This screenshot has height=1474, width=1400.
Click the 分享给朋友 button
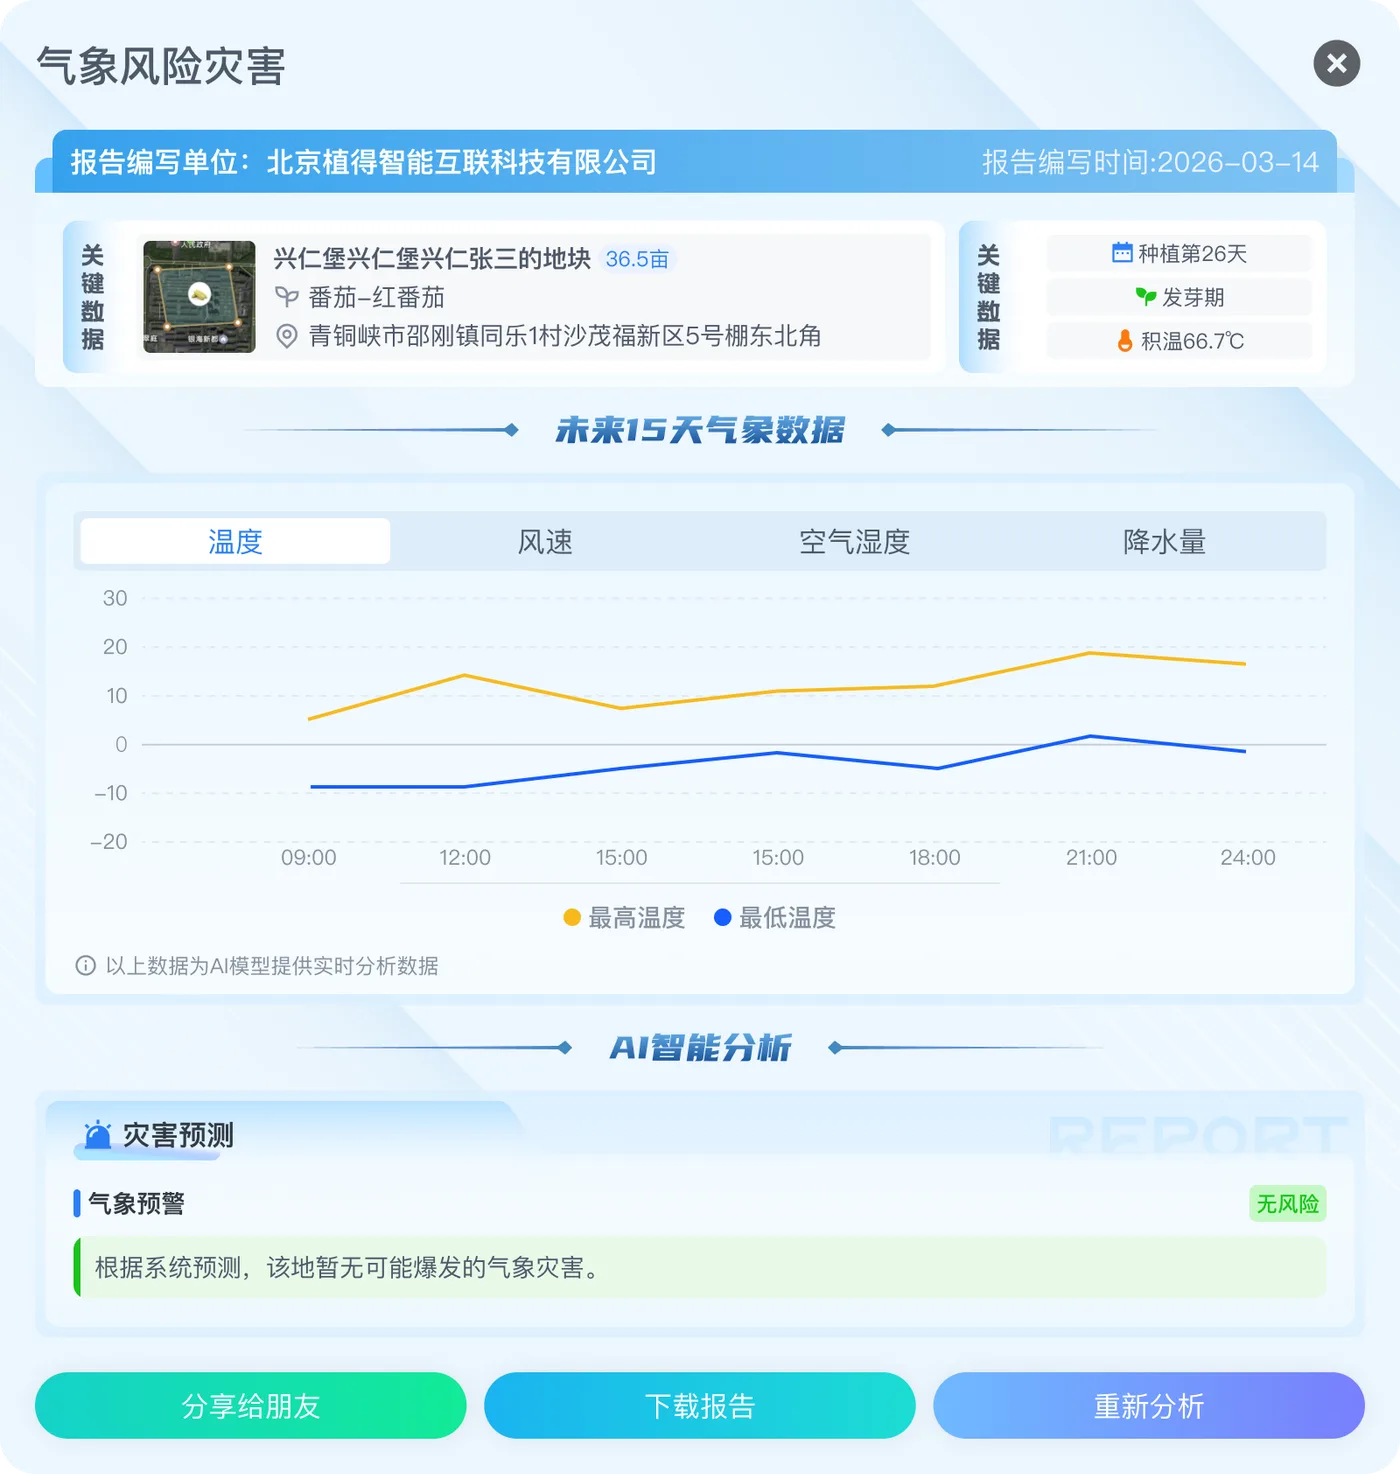pyautogui.click(x=251, y=1405)
